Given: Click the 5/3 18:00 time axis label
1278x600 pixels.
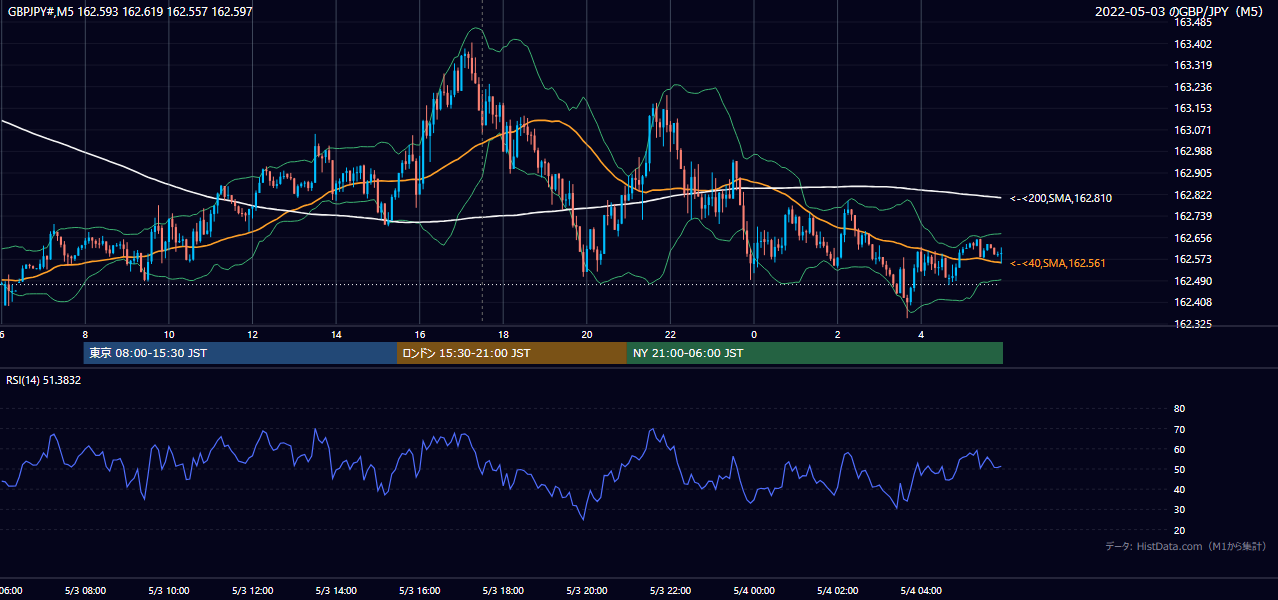Looking at the screenshot, I should pos(503,591).
